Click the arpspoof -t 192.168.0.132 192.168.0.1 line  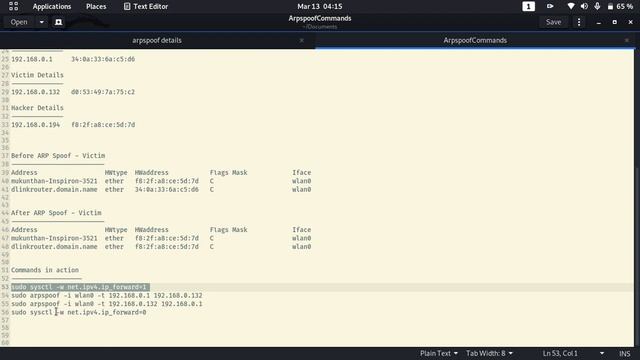pyautogui.click(x=107, y=304)
